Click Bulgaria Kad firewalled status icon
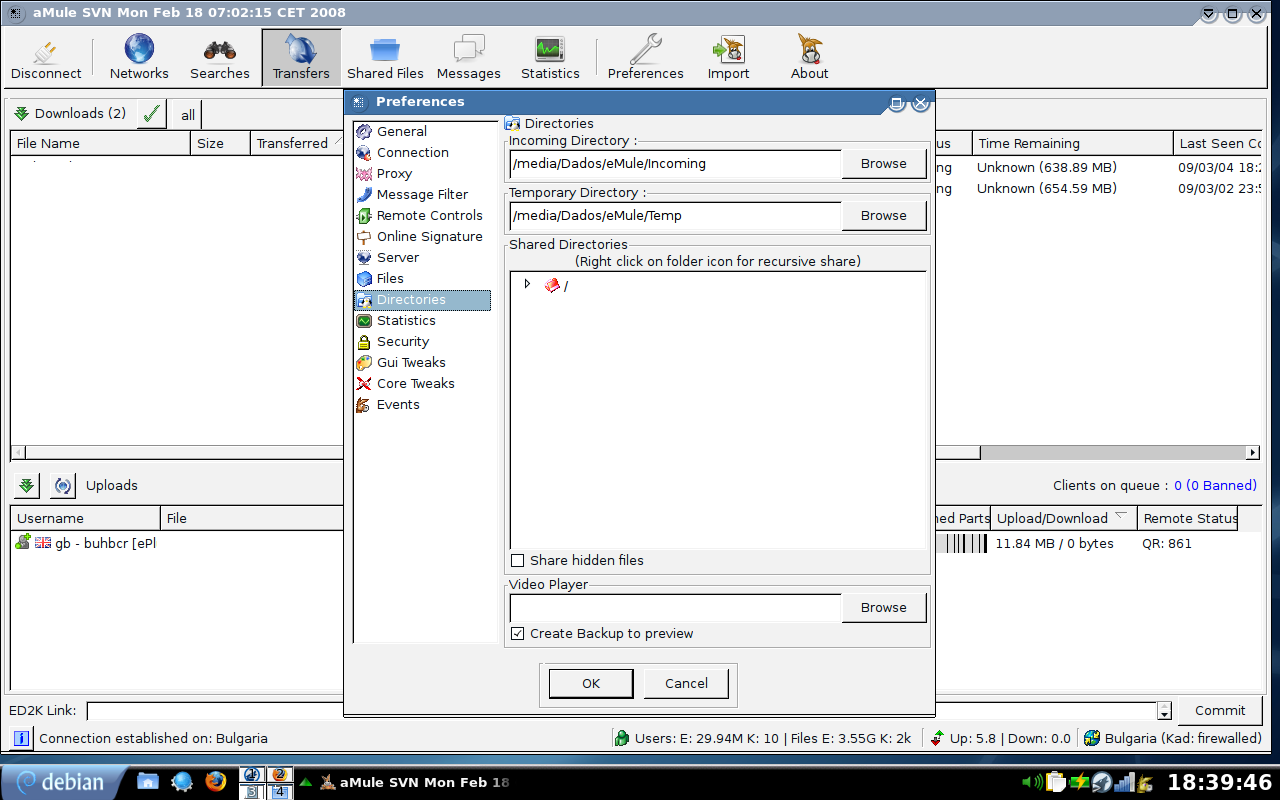The height and width of the screenshot is (800, 1280). [1092, 739]
